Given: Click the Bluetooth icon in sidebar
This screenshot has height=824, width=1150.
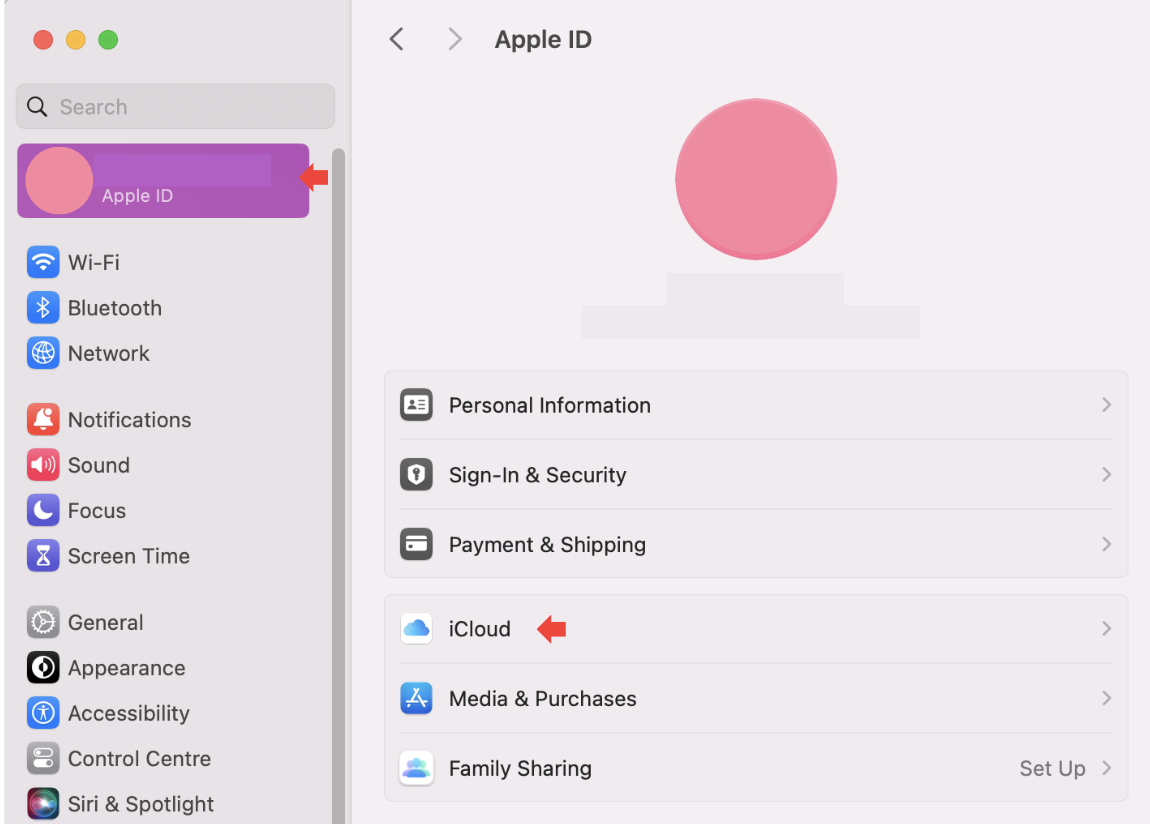Looking at the screenshot, I should pyautogui.click(x=43, y=307).
